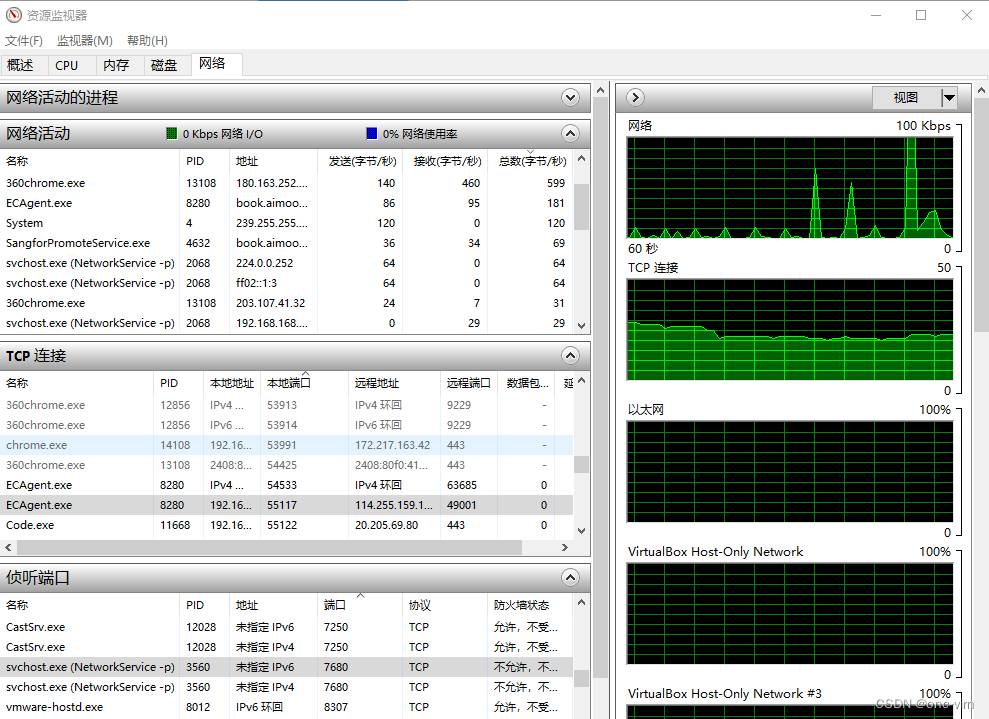989x719 pixels.
Task: Minimize the Resource Monitor window
Action: (875, 15)
